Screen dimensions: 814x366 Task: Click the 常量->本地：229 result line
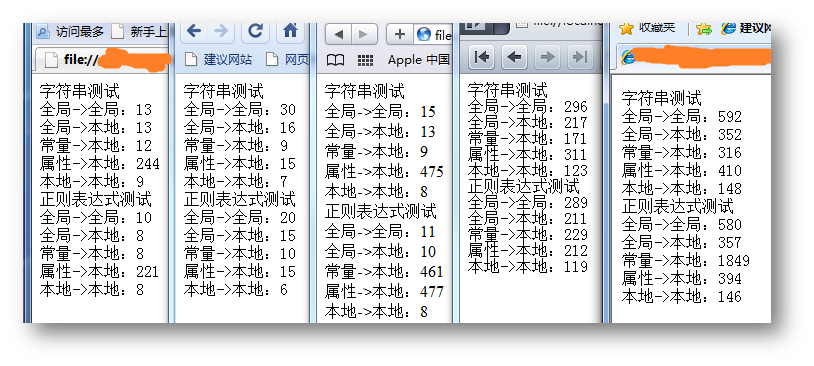(x=527, y=234)
